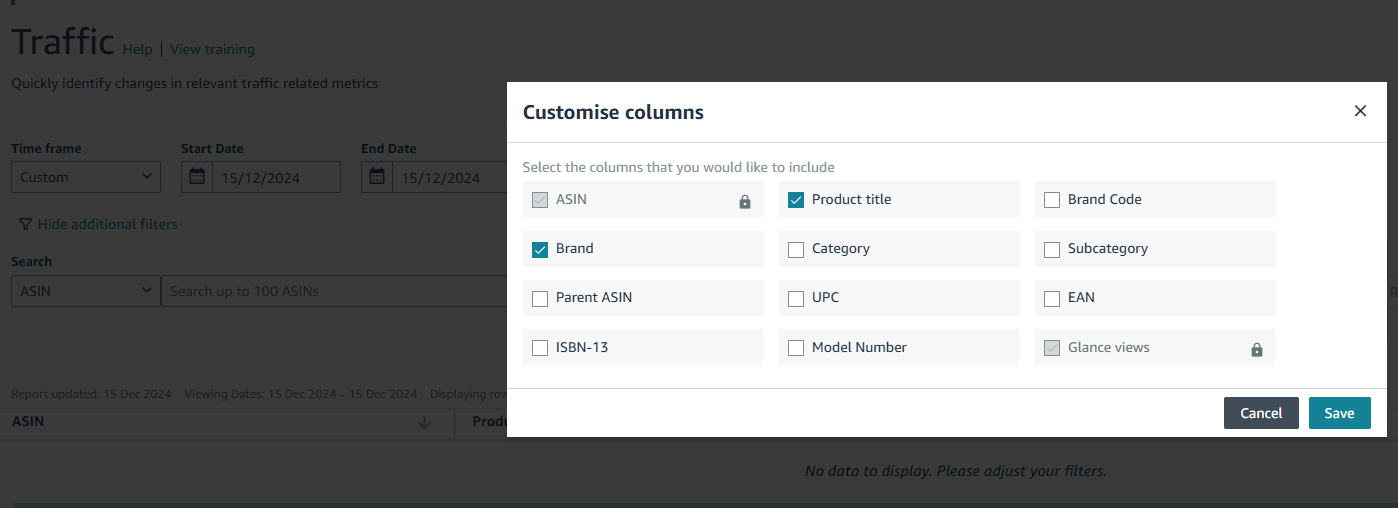Viewport: 1398px width, 508px height.
Task: Click the Viewing Dates text
Action: click(301, 394)
